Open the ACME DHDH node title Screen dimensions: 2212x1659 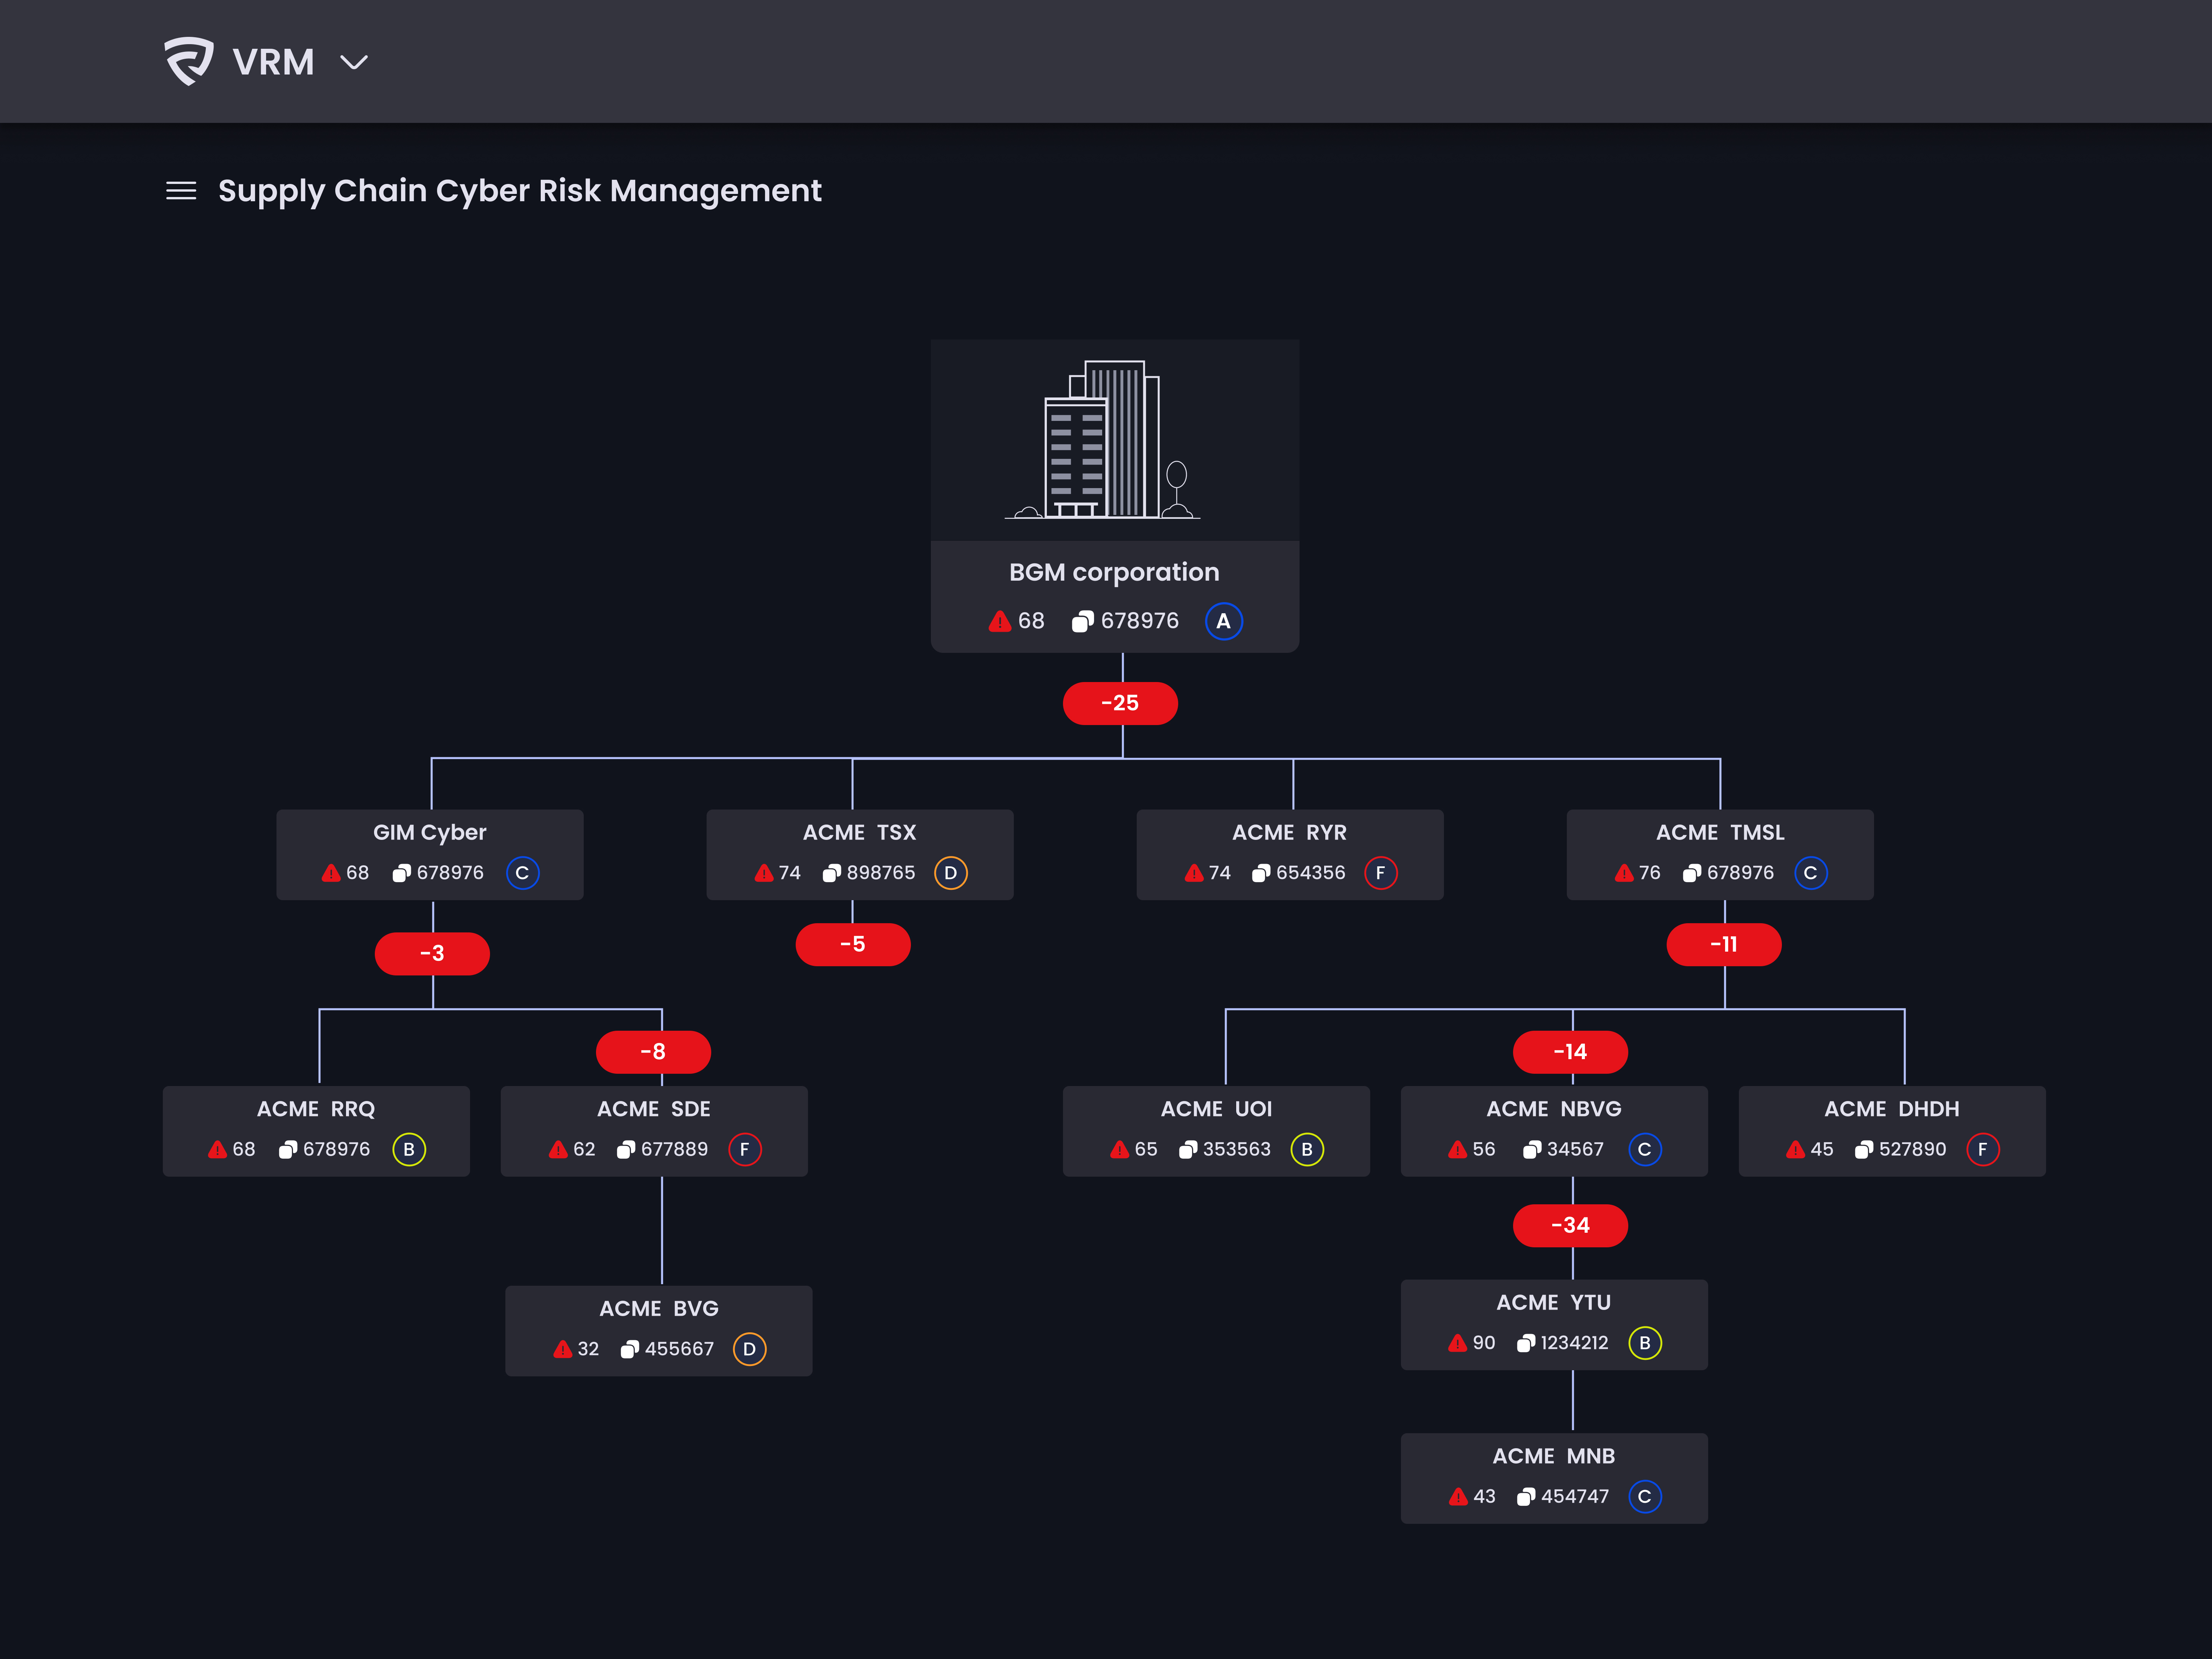pos(1892,1109)
